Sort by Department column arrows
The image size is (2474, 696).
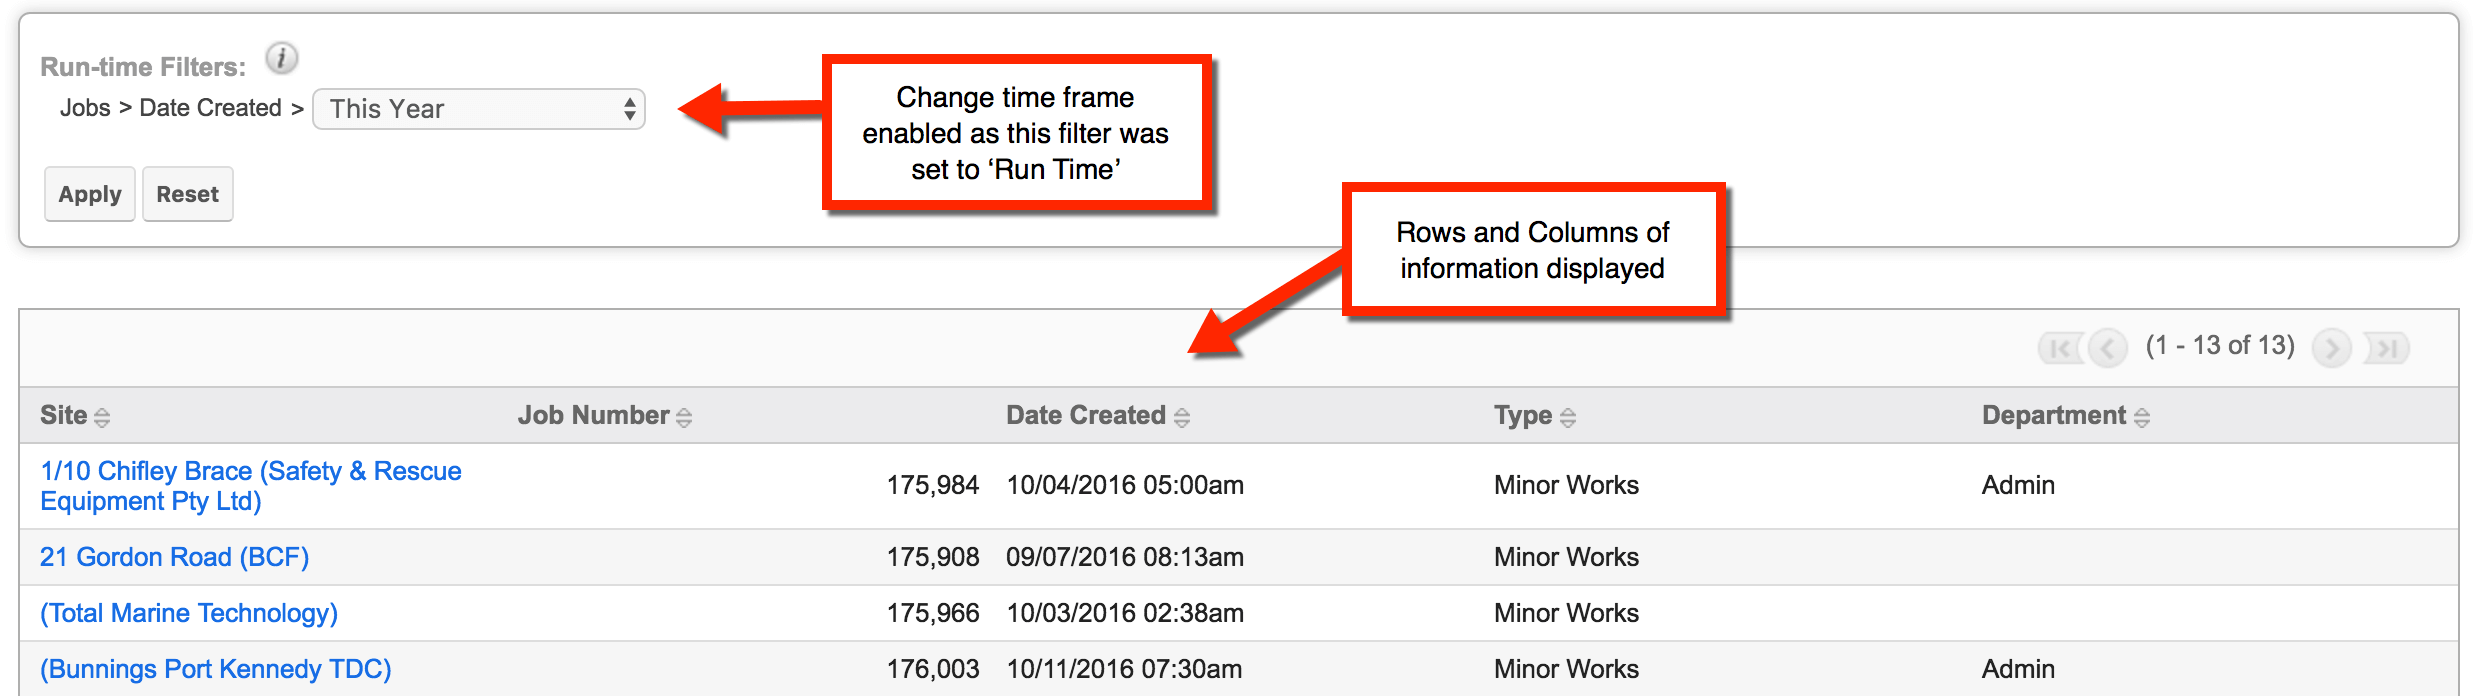point(2142,417)
